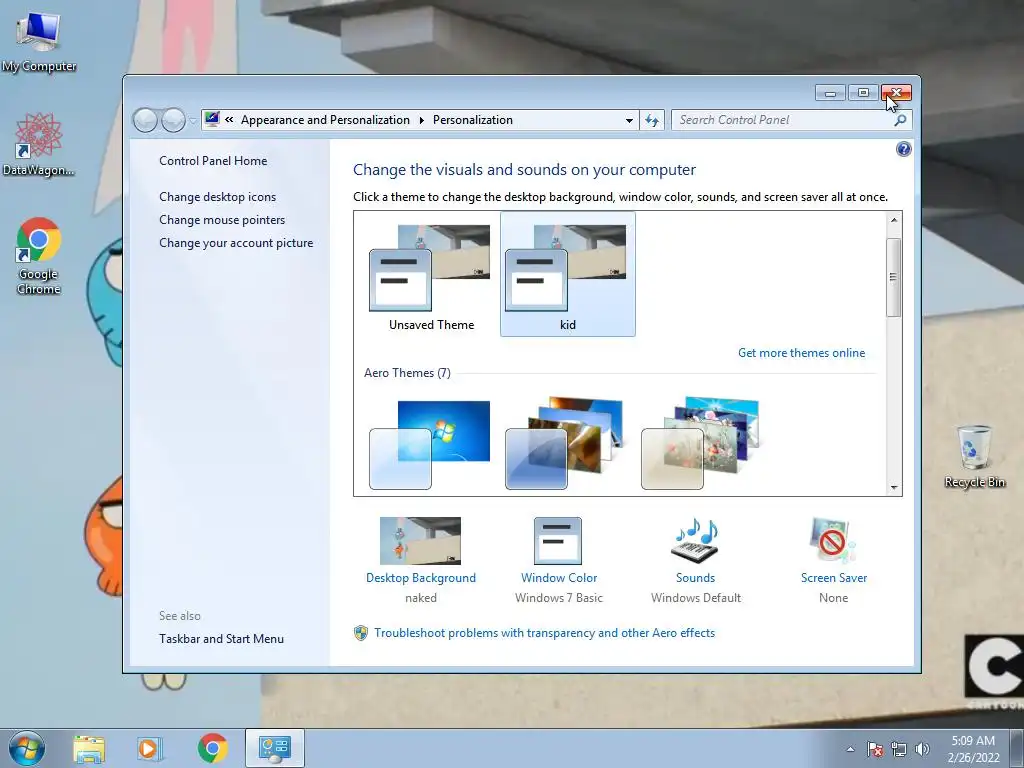Click the Sounds text link
The height and width of the screenshot is (768, 1024).
pos(696,578)
